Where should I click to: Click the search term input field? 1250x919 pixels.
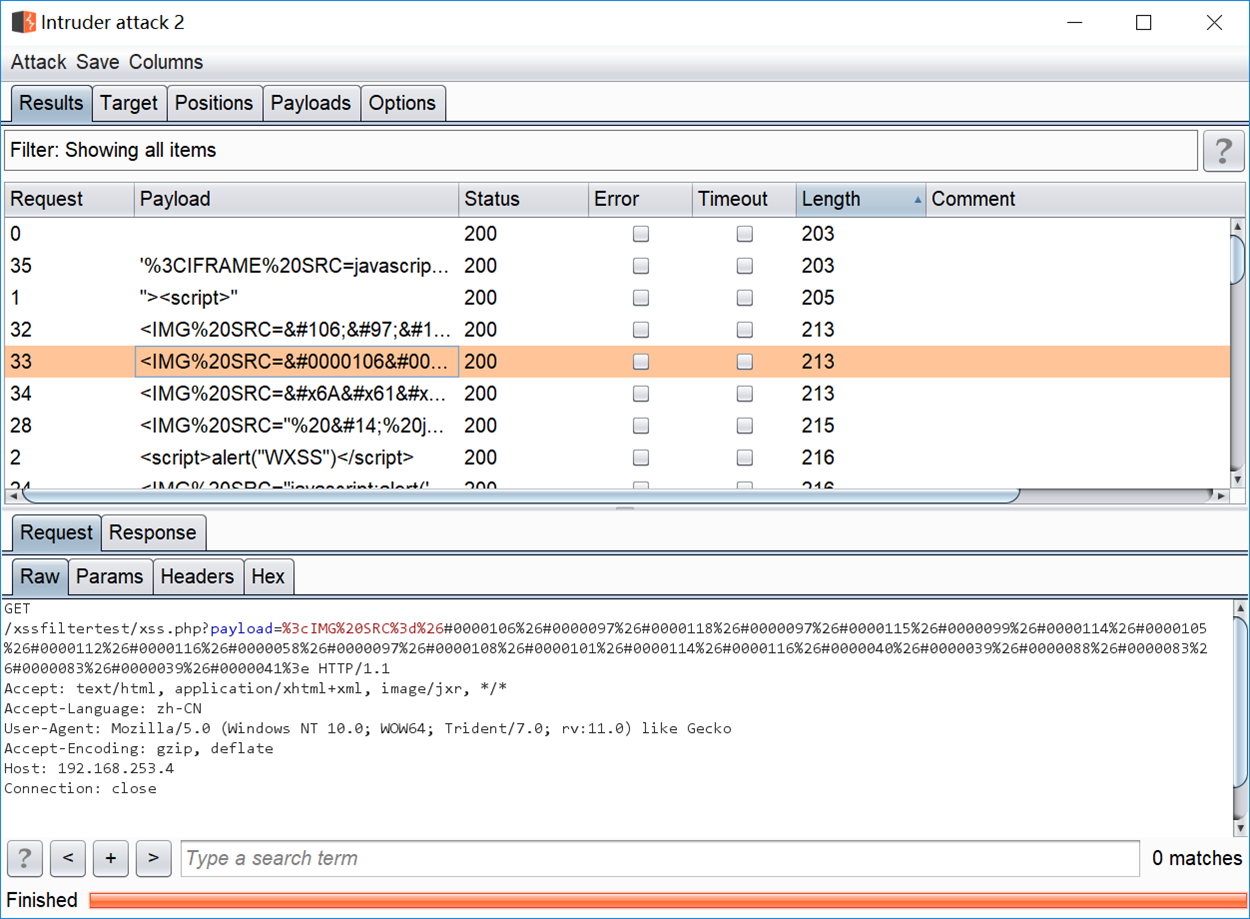[x=660, y=858]
